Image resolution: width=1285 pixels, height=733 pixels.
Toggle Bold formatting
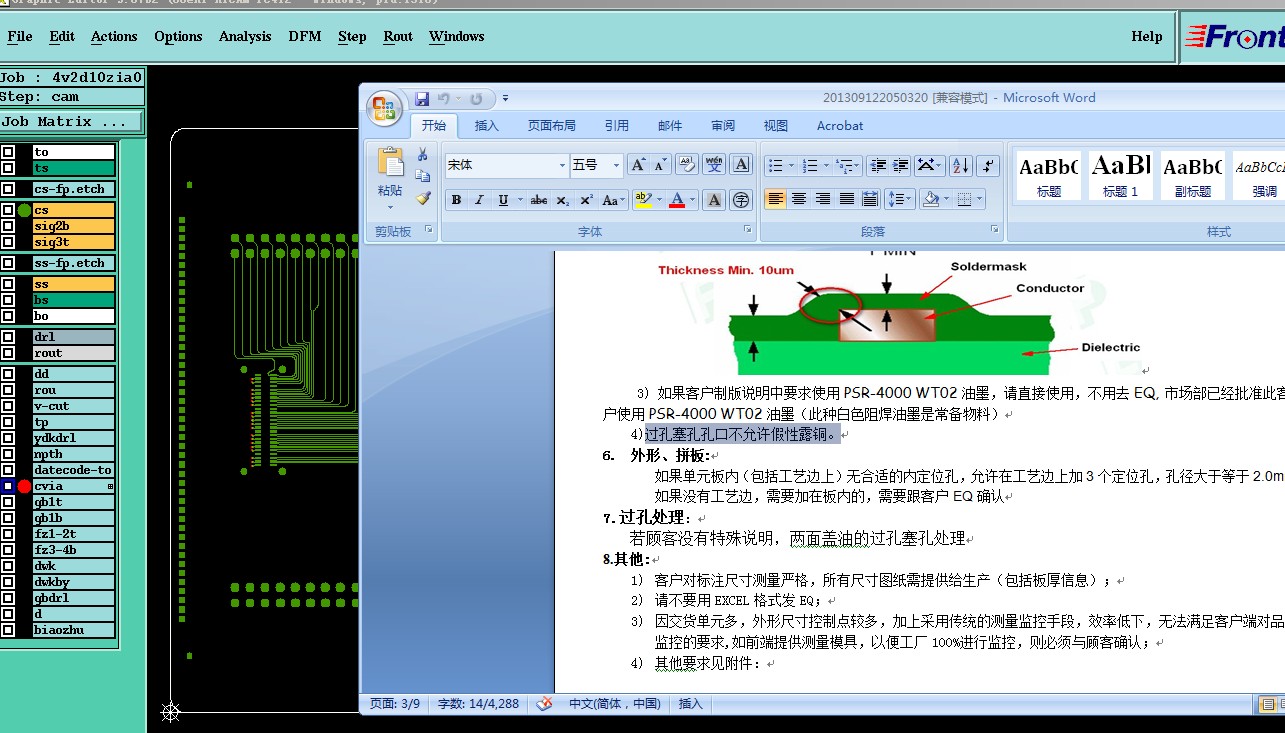pos(456,200)
